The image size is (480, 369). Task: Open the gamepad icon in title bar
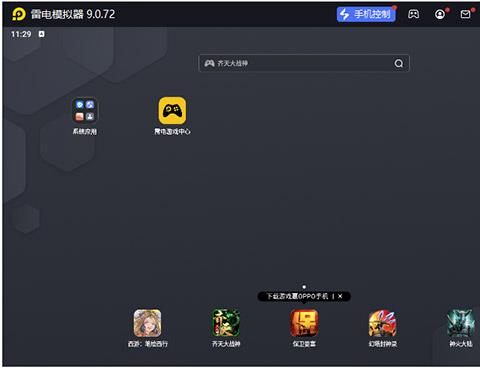coord(414,14)
